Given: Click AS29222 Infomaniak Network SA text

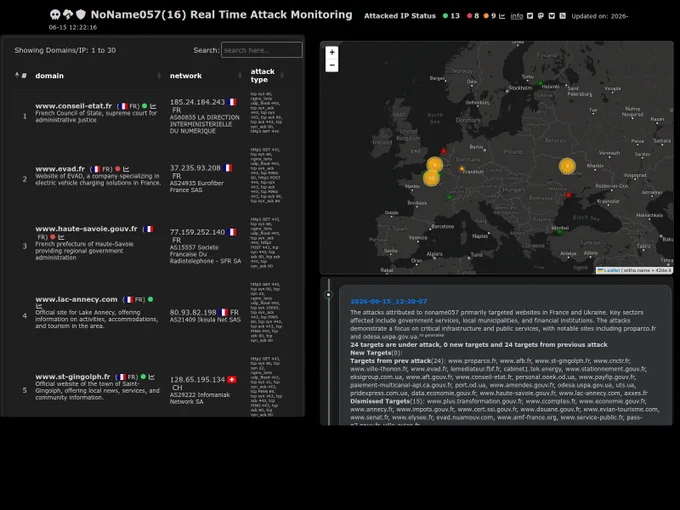Looking at the screenshot, I should pos(200,398).
